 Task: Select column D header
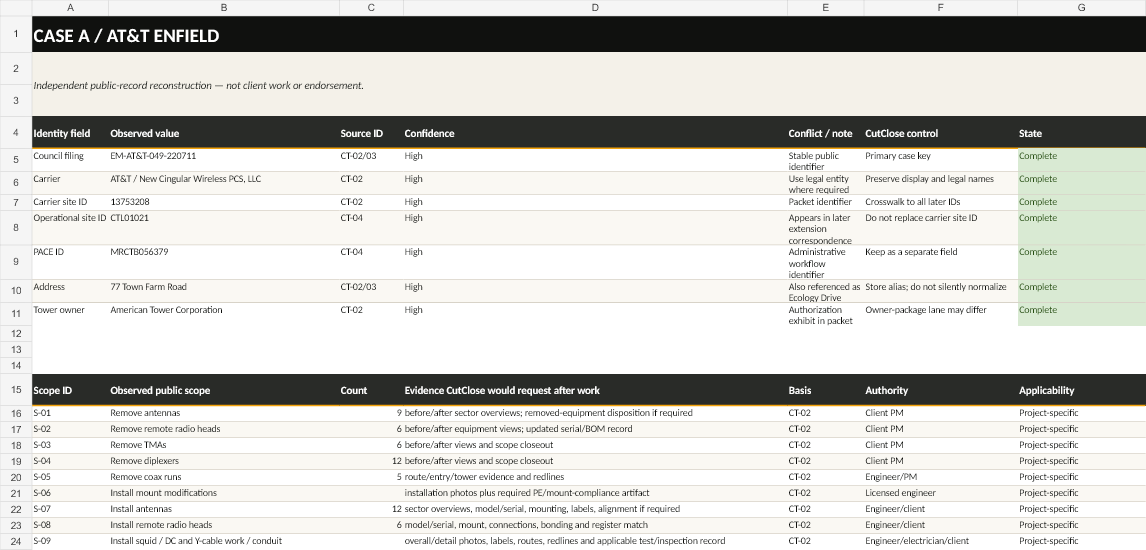pyautogui.click(x=595, y=7)
